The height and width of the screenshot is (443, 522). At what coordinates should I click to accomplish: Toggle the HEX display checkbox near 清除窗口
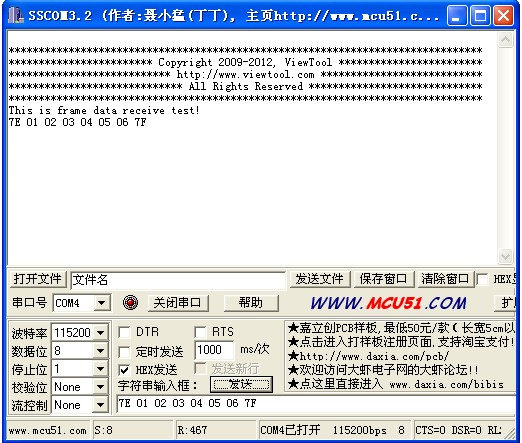(x=482, y=279)
